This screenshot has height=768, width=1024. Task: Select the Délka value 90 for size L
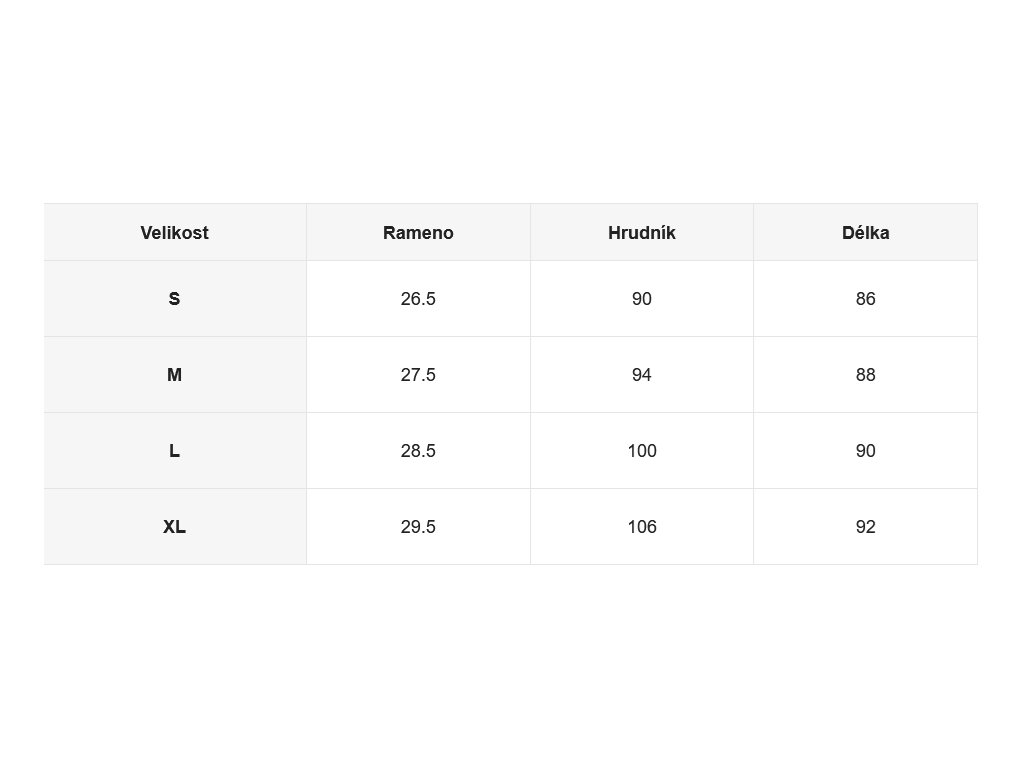pyautogui.click(x=865, y=451)
